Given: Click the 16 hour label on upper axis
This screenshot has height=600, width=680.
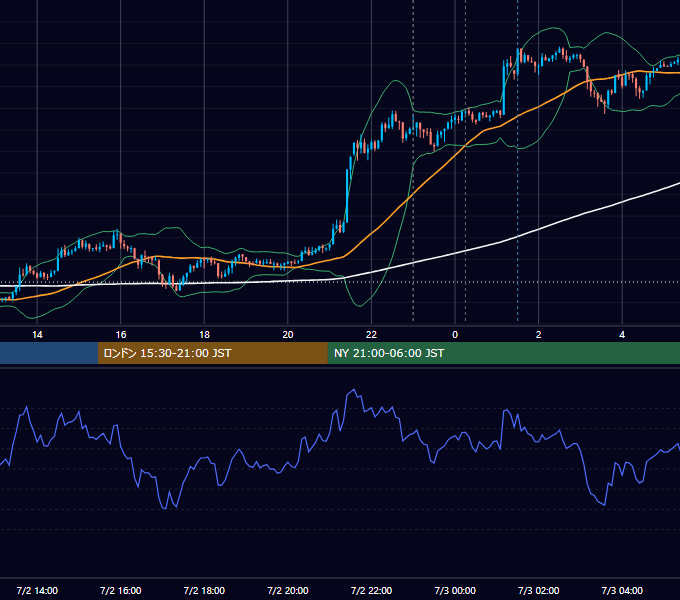Looking at the screenshot, I should pyautogui.click(x=121, y=335).
